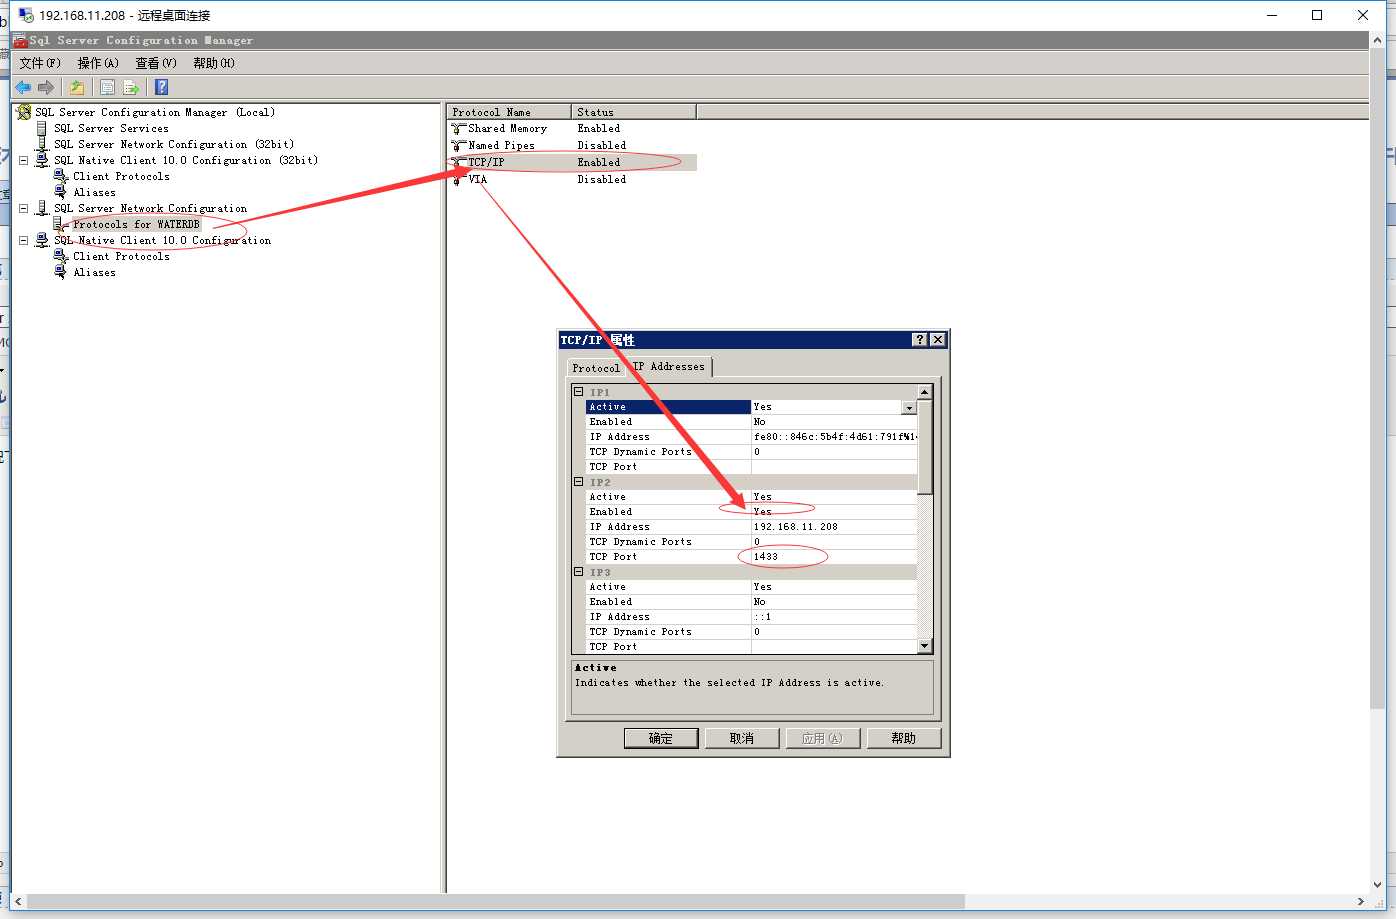Open the 帮助(H) menu
Image resolution: width=1396 pixels, height=919 pixels.
214,63
